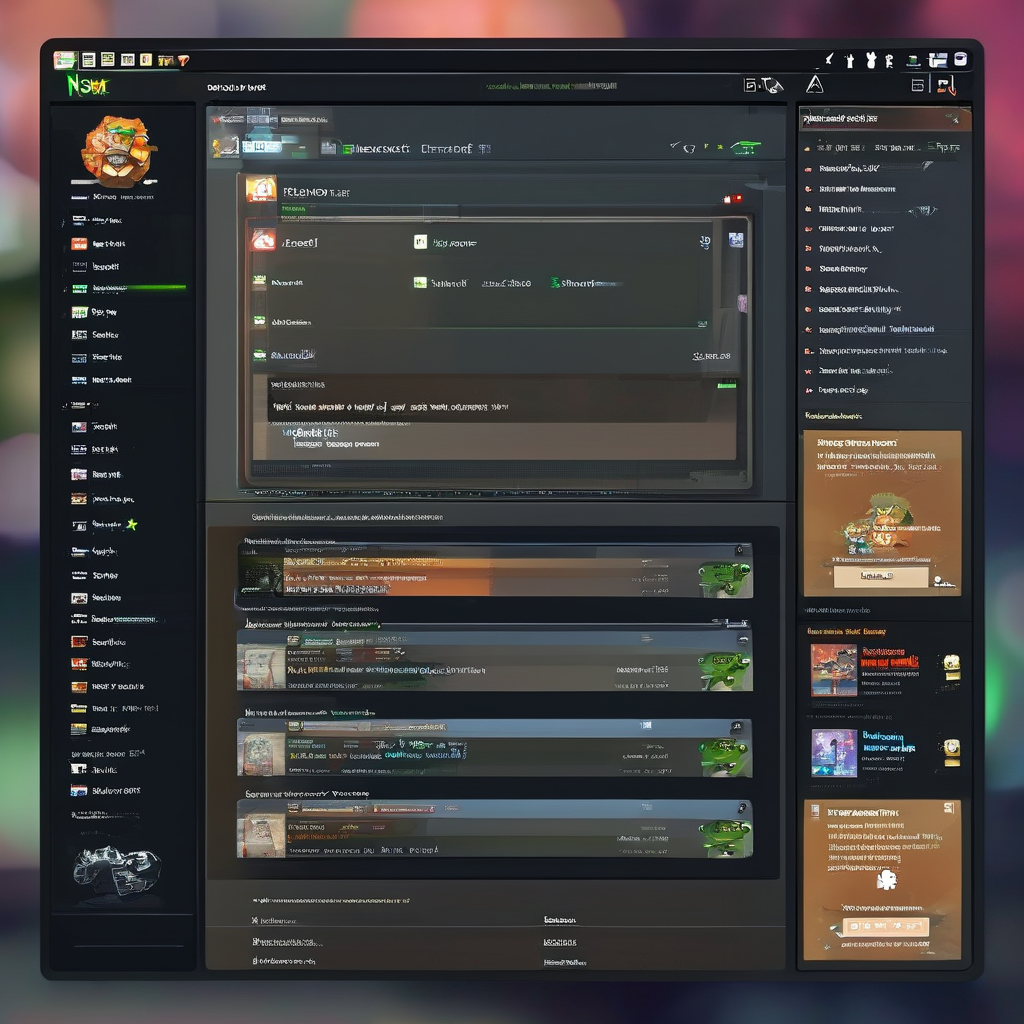Screen dimensions: 1024x1024
Task: Expand the right sidebar panel header
Action: point(950,119)
